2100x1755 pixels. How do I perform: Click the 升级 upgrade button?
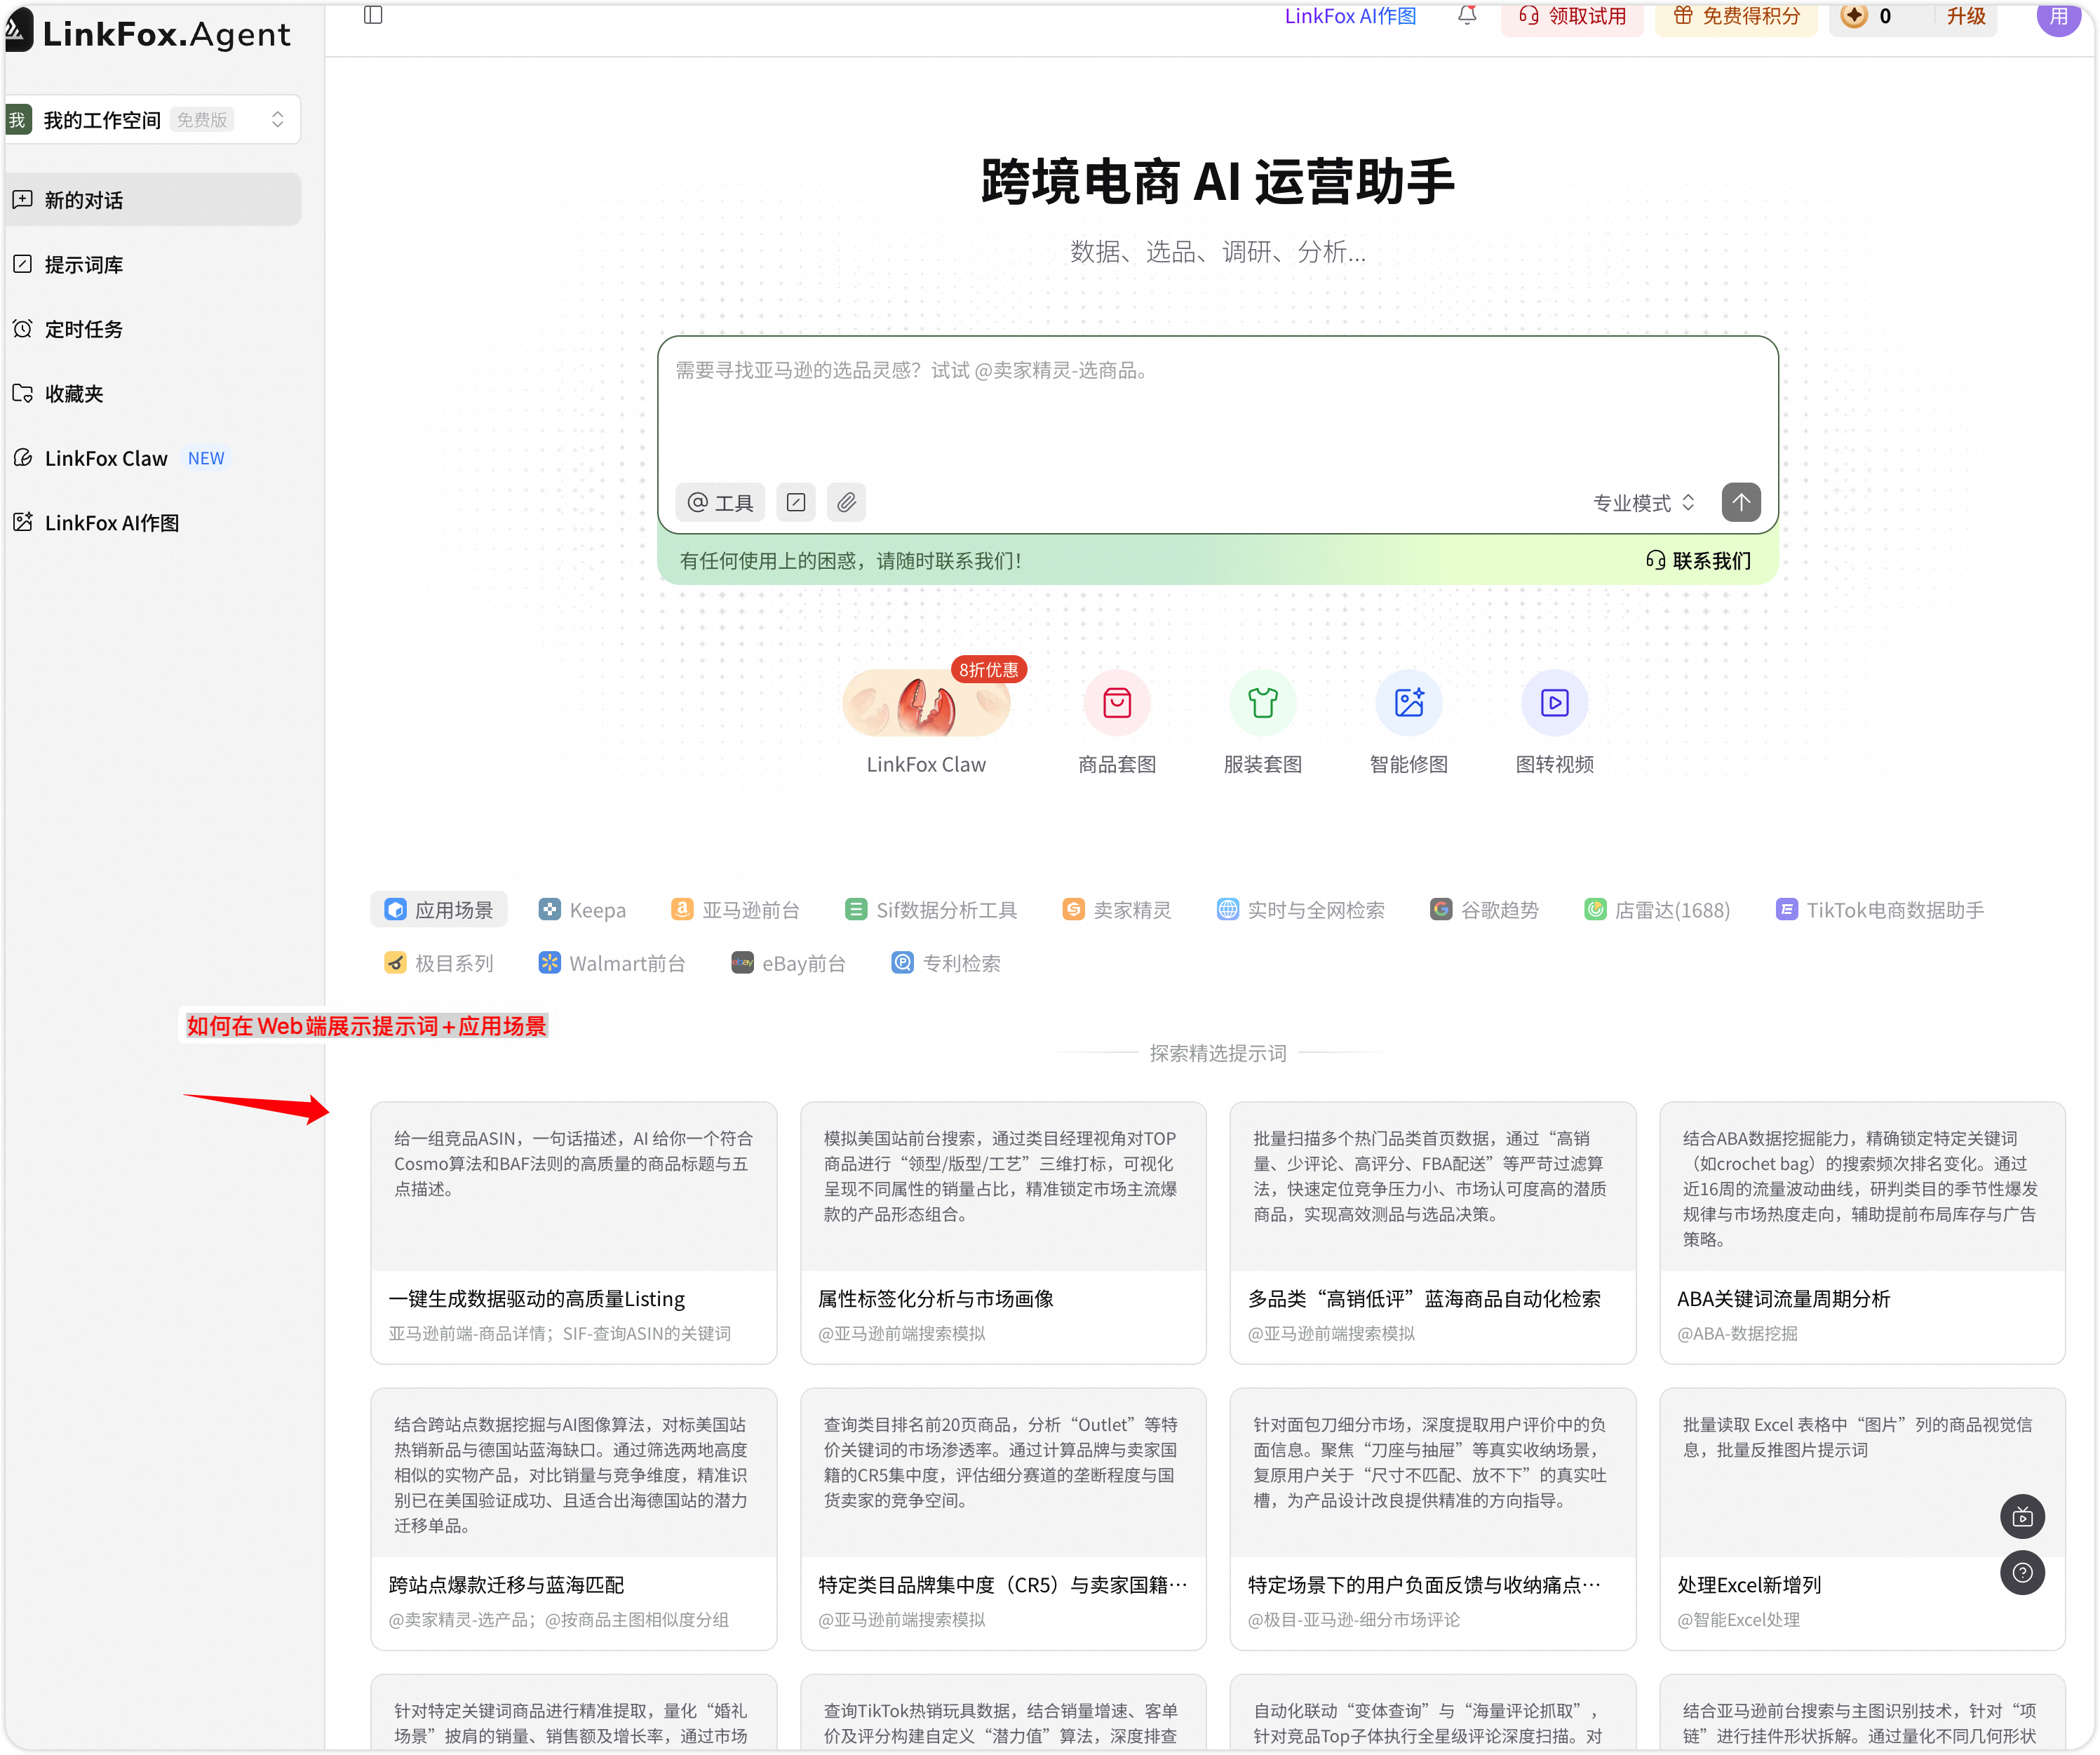click(x=1965, y=16)
